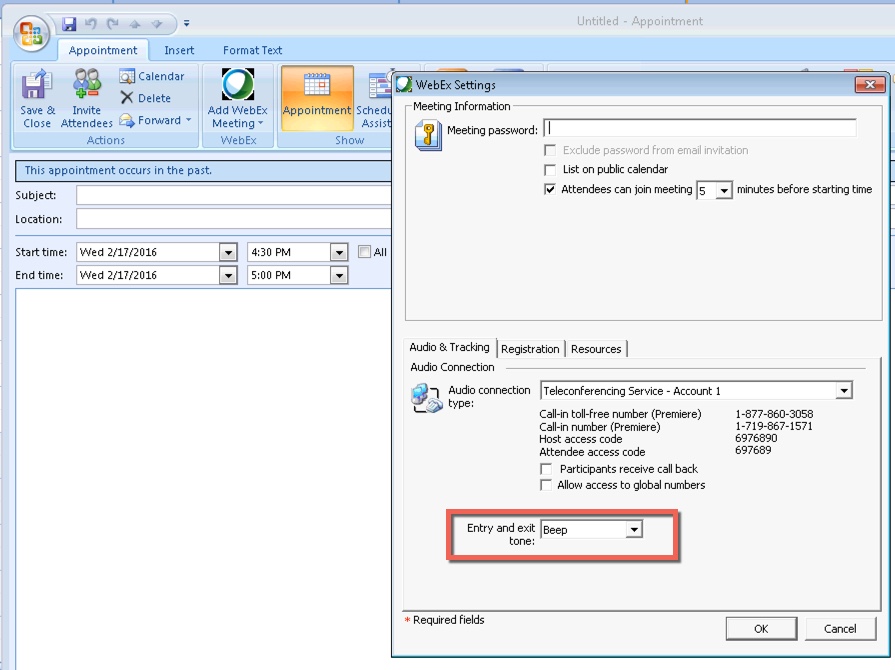Switch to the Registration tab

pyautogui.click(x=530, y=349)
